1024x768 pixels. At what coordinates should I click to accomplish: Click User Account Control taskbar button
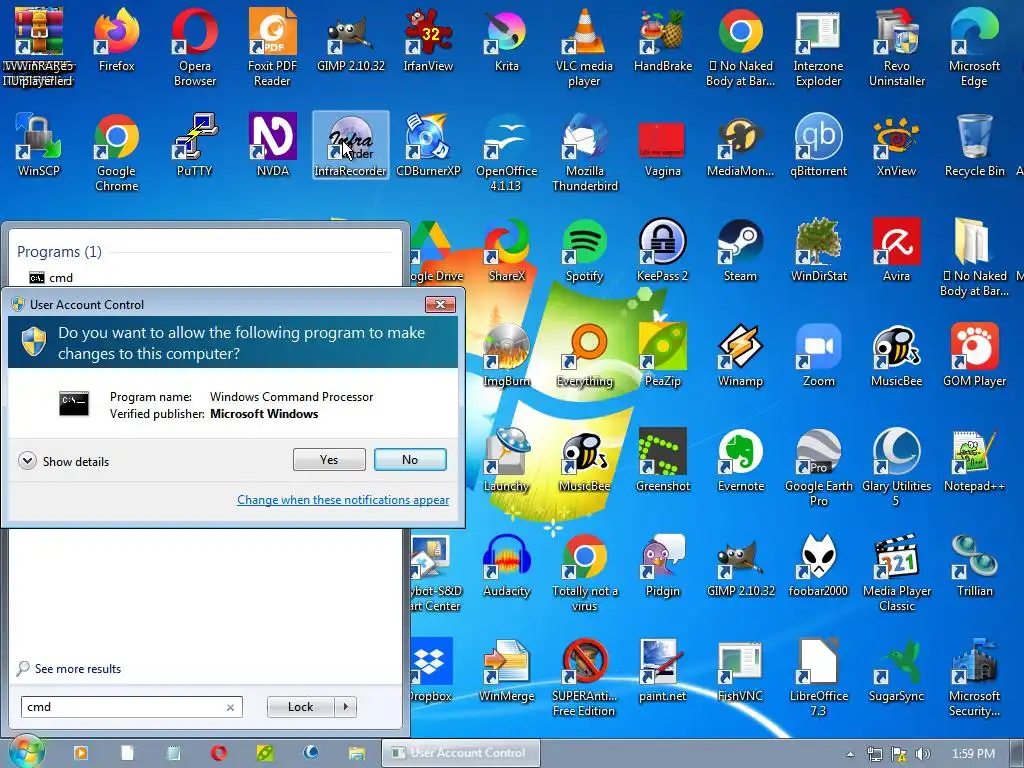[x=460, y=753]
